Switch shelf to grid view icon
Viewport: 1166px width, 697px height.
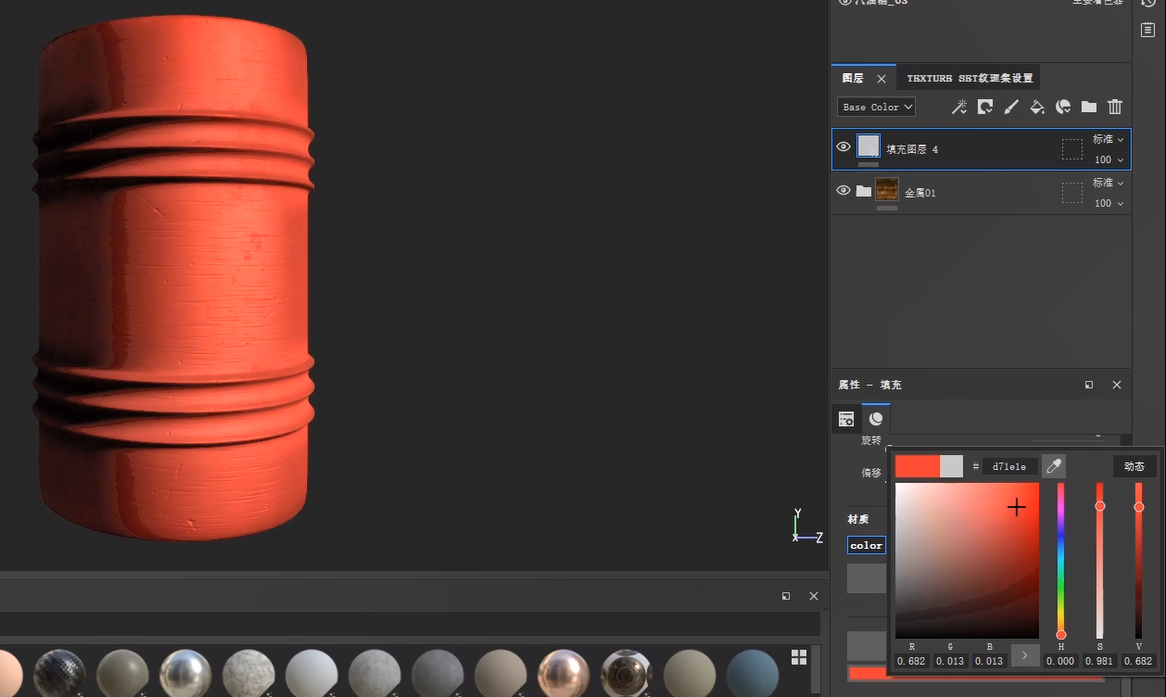799,657
